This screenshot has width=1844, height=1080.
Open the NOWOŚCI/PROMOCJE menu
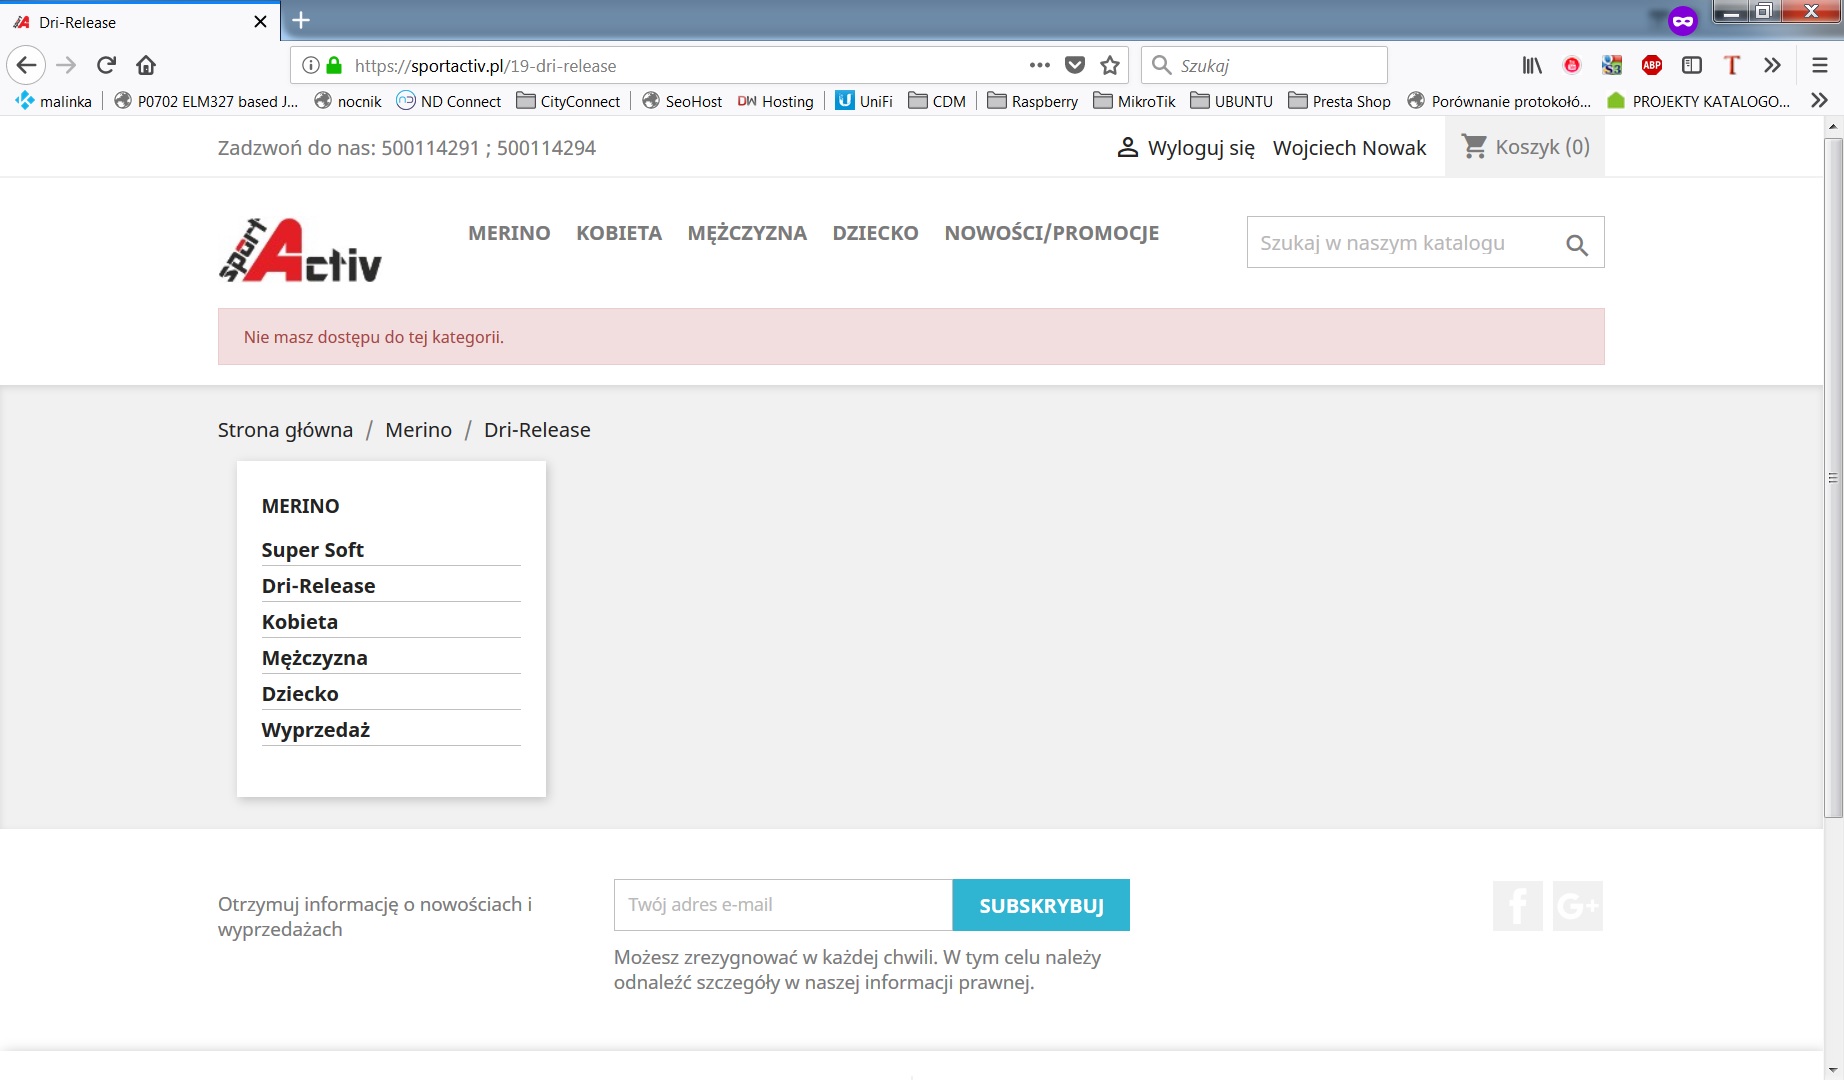point(1052,233)
